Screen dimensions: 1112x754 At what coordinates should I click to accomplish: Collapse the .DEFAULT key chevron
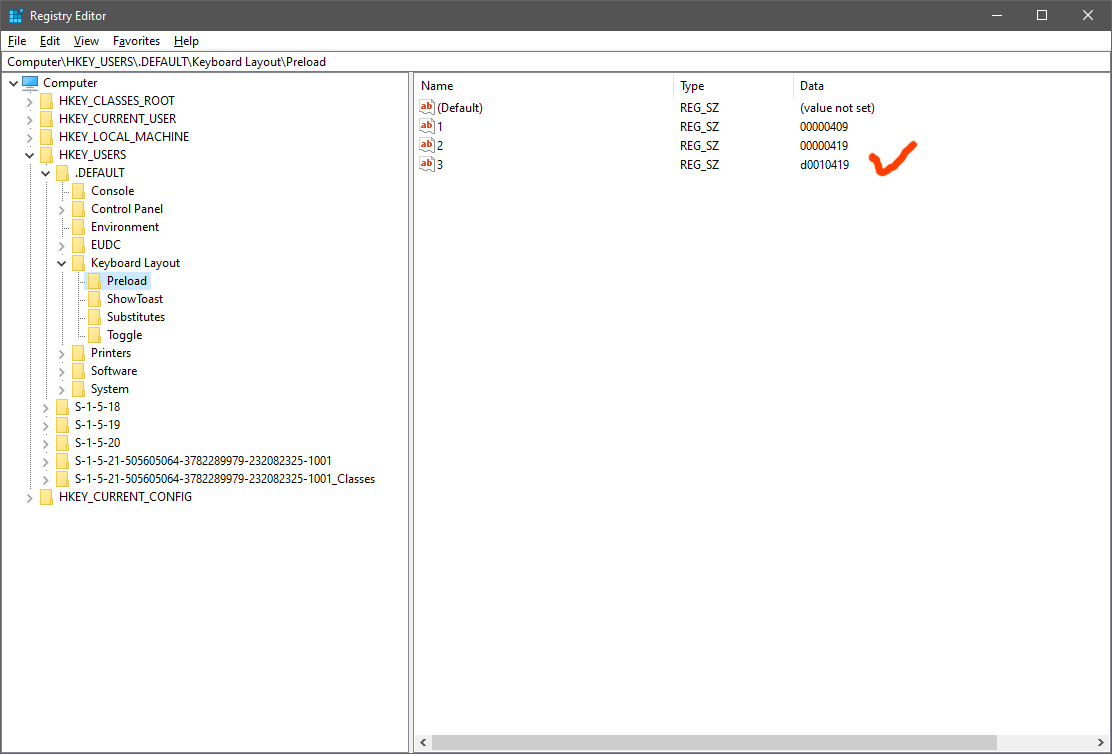click(x=46, y=173)
